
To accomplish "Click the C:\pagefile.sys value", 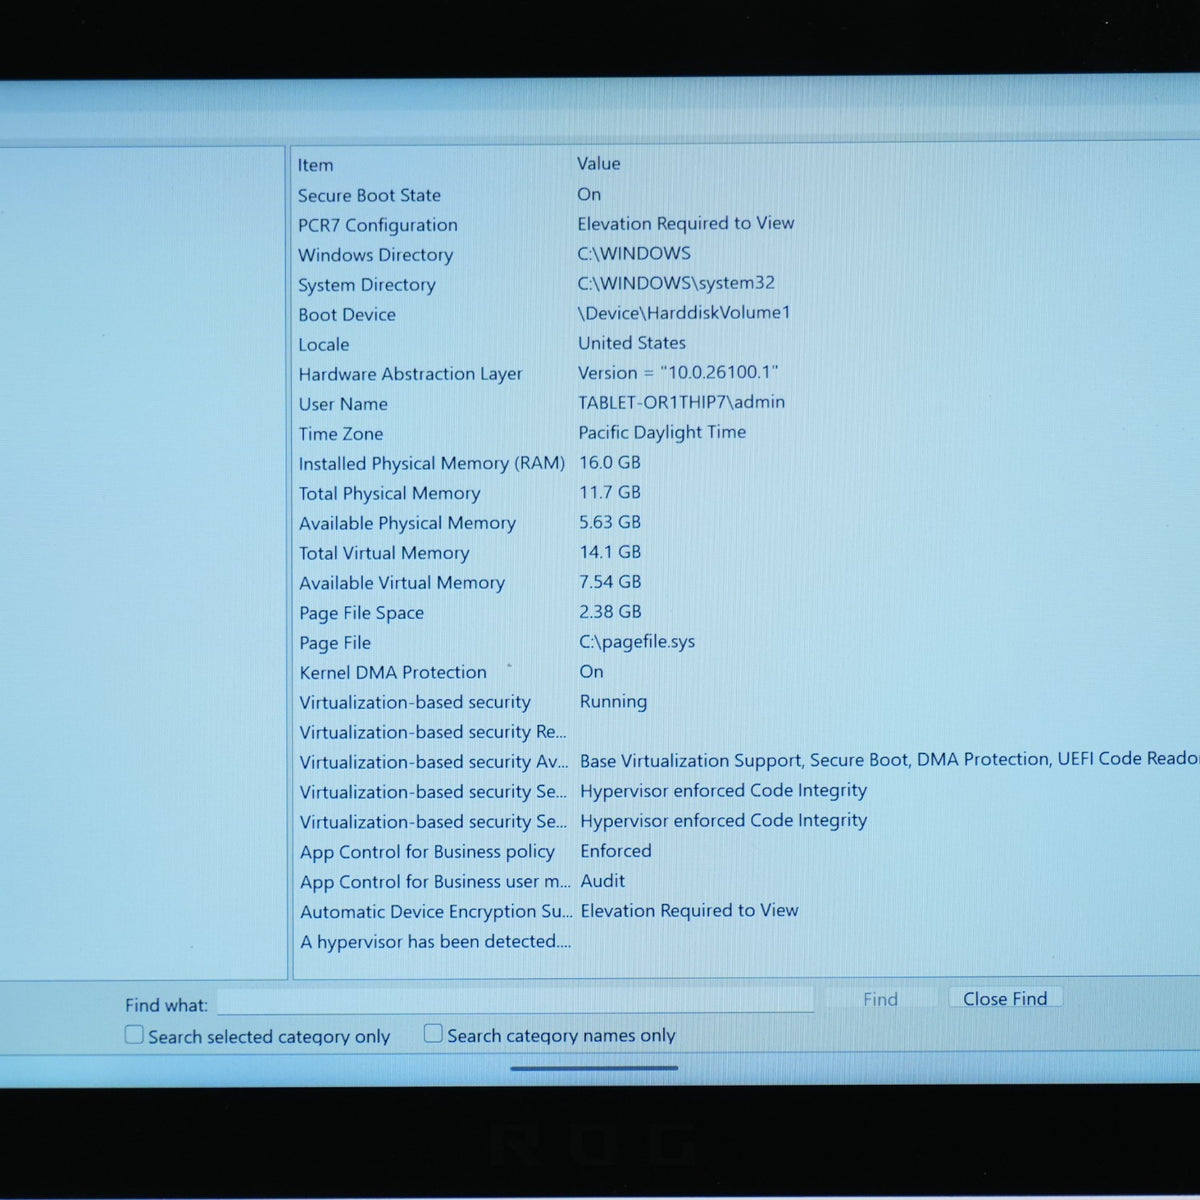I will click(x=637, y=641).
